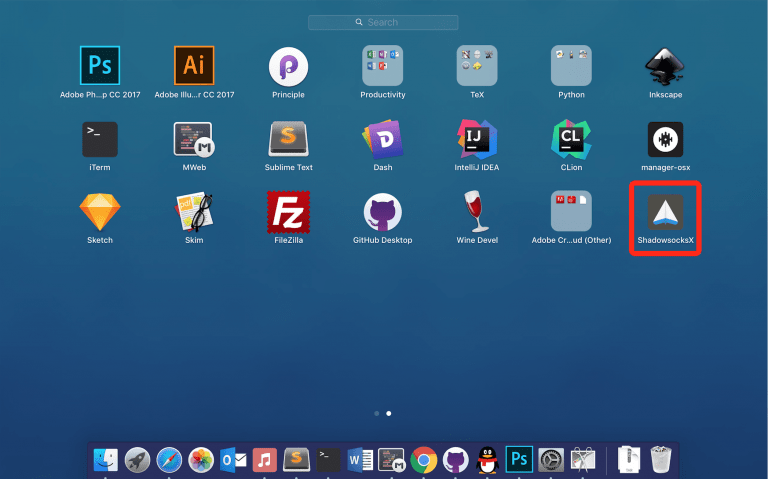Launch Wine Devel
768x479 pixels.
click(x=477, y=212)
